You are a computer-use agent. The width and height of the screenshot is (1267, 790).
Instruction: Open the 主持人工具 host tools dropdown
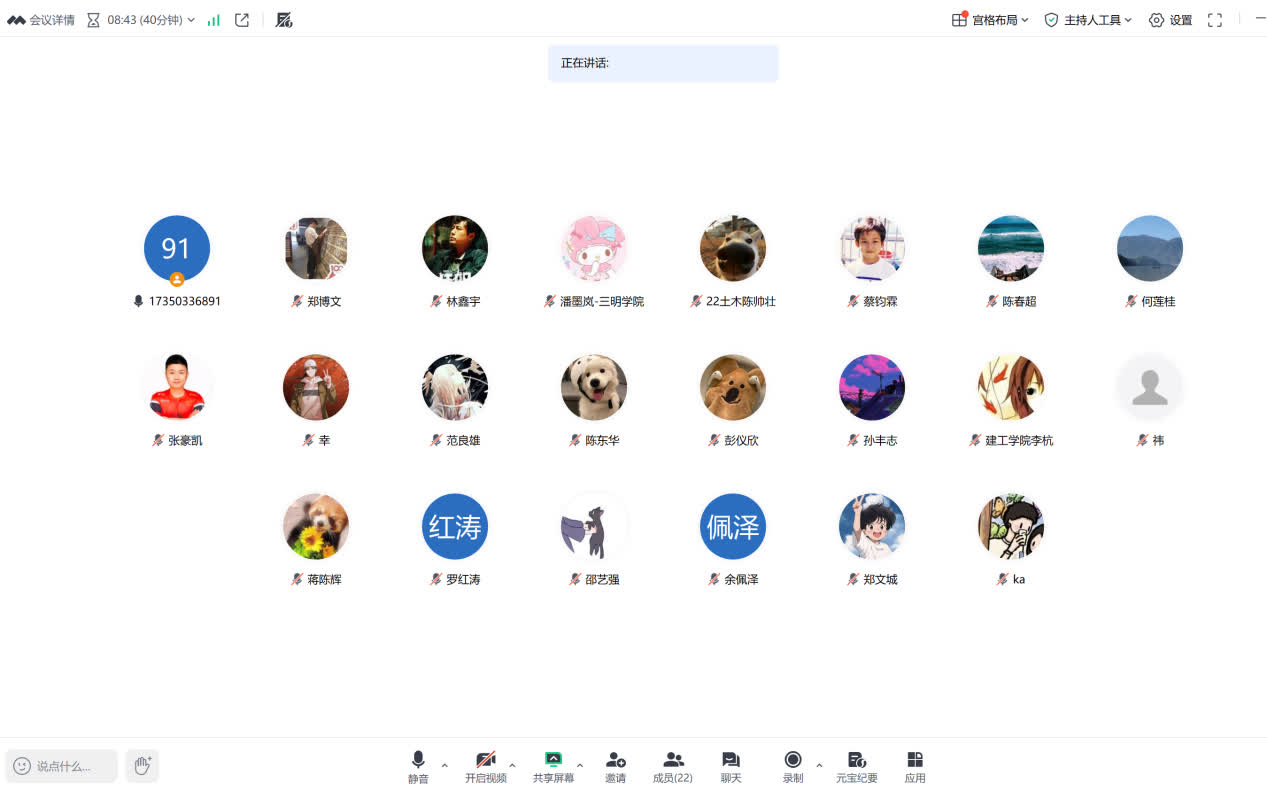point(1088,20)
